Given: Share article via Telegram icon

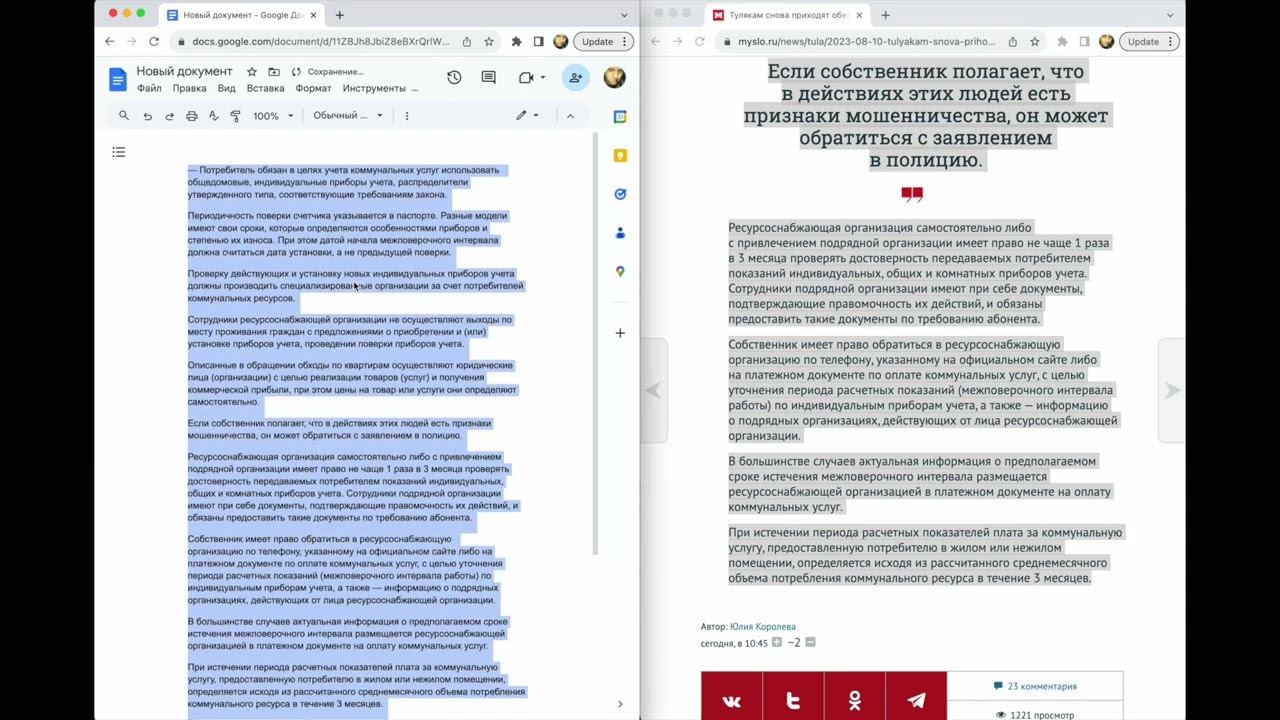Looking at the screenshot, I should [916, 699].
